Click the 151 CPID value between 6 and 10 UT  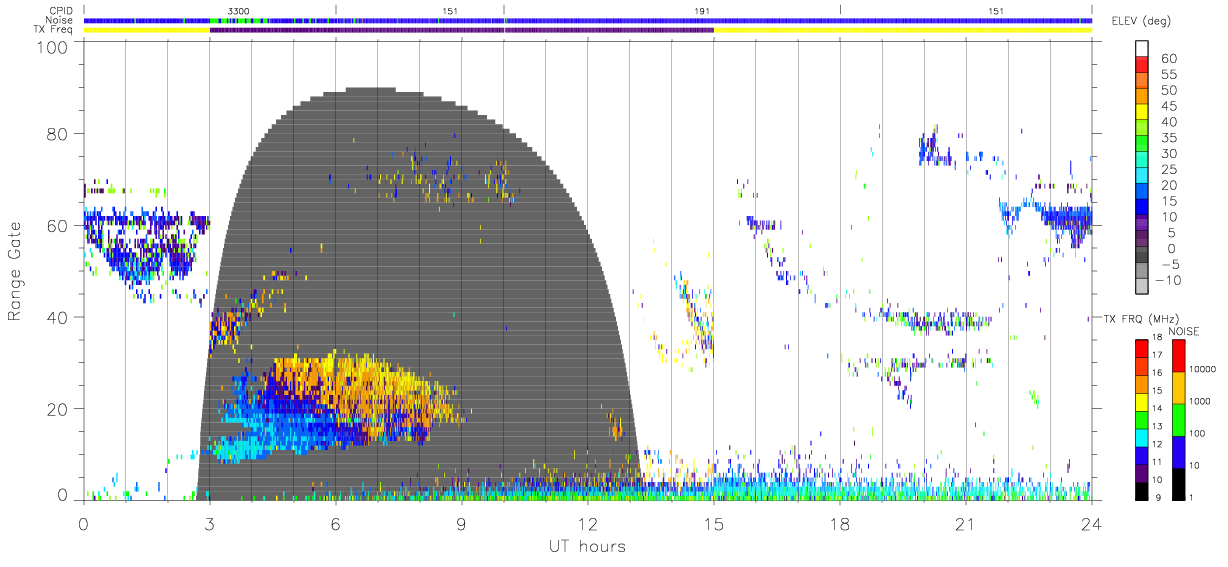pos(450,10)
